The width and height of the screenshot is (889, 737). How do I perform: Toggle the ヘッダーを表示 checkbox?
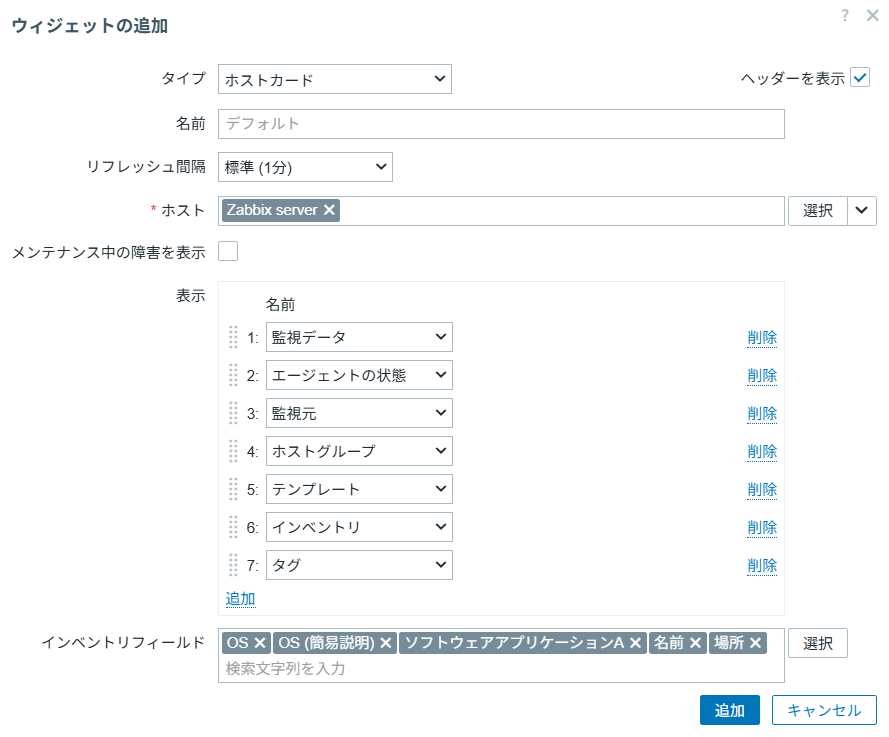pos(860,78)
